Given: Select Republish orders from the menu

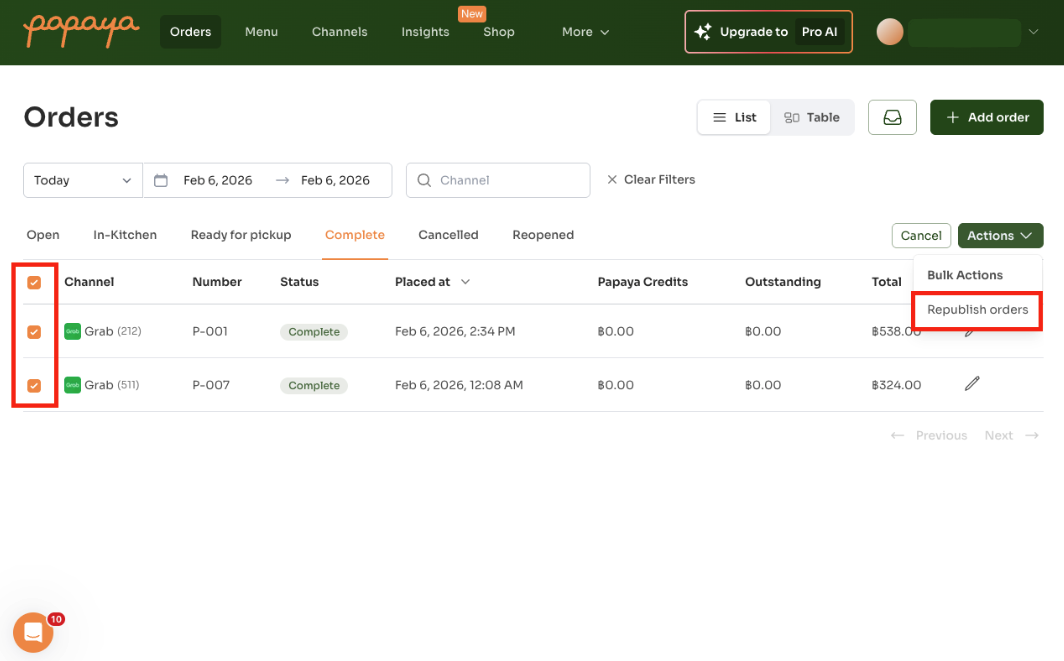Looking at the screenshot, I should coord(976,310).
